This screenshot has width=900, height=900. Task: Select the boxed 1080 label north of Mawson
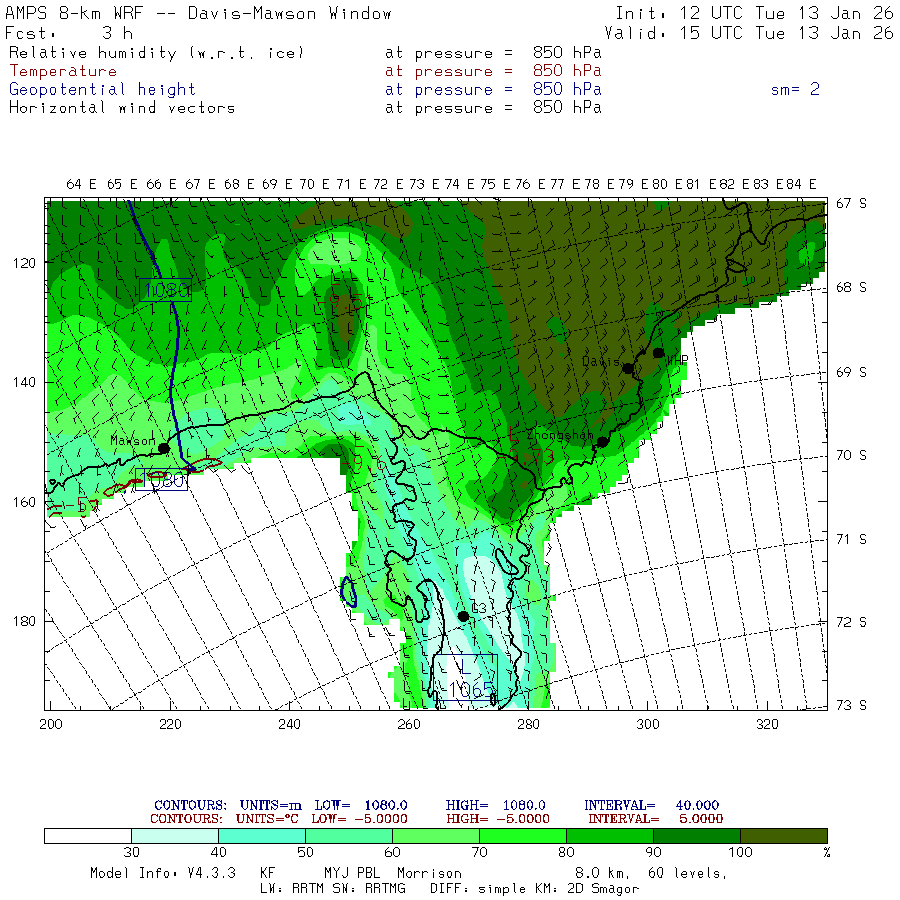(165, 290)
